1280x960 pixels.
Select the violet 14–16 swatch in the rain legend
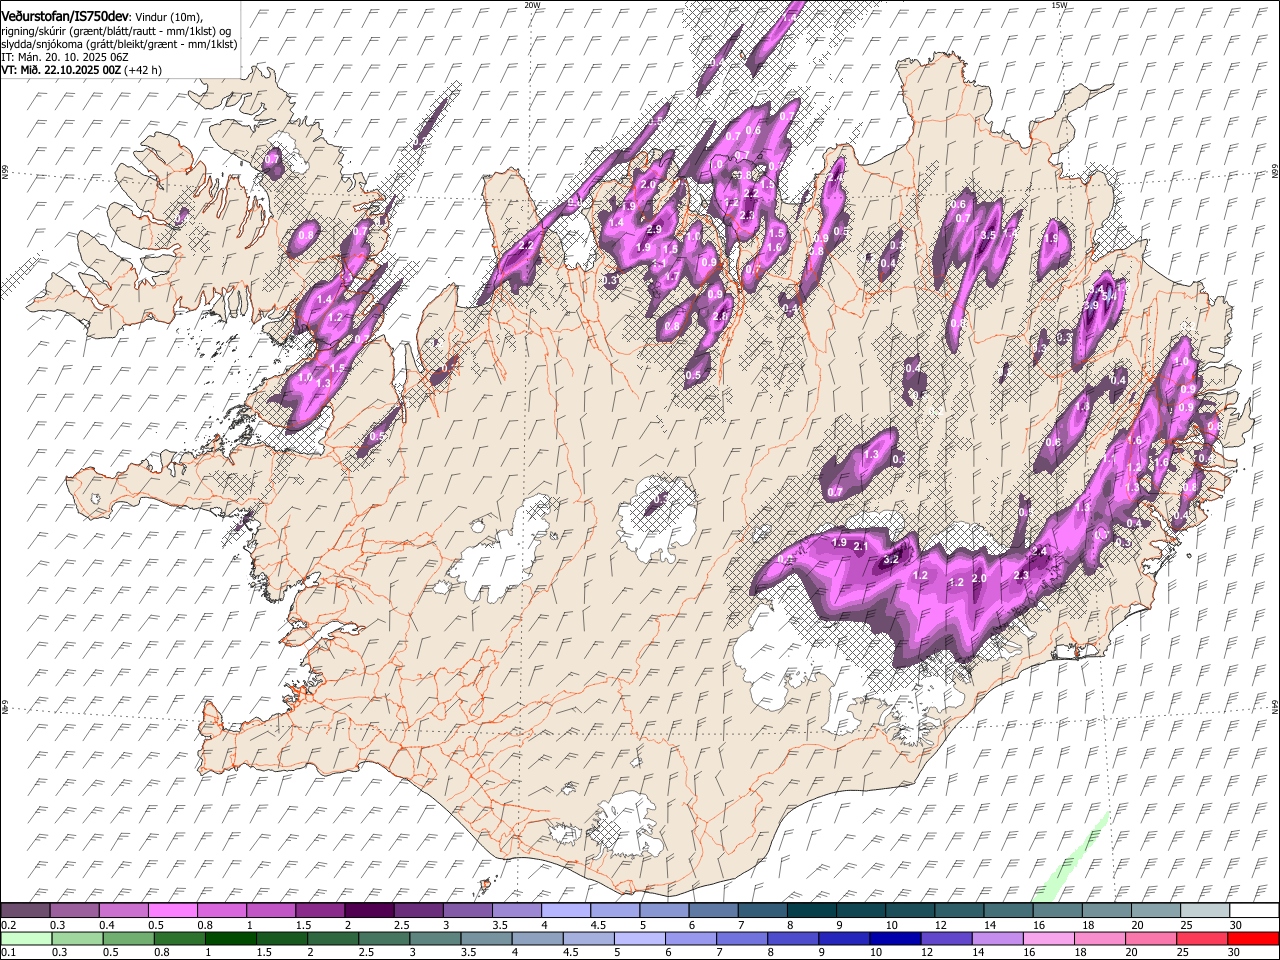coord(997,938)
